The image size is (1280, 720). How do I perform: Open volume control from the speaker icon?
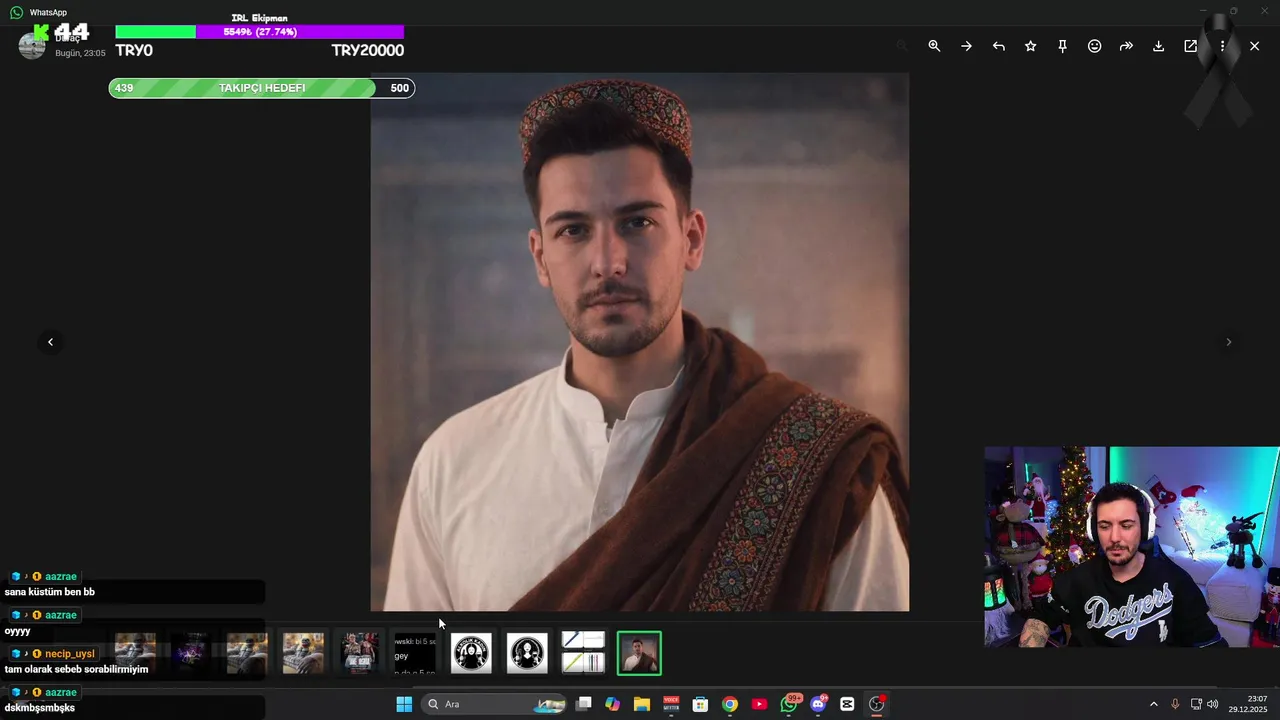pos(1213,704)
